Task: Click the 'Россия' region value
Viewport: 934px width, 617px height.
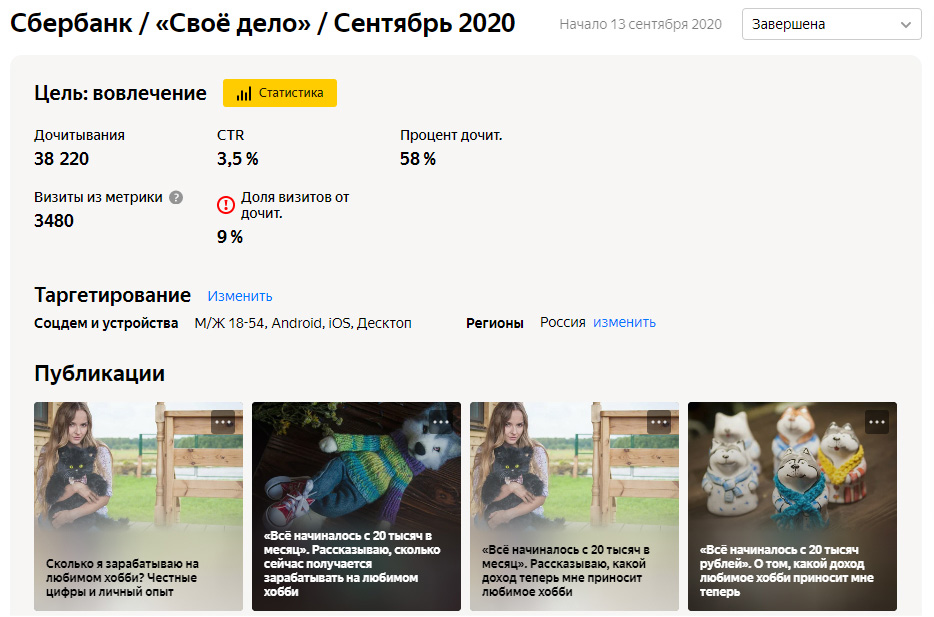Action: click(563, 322)
